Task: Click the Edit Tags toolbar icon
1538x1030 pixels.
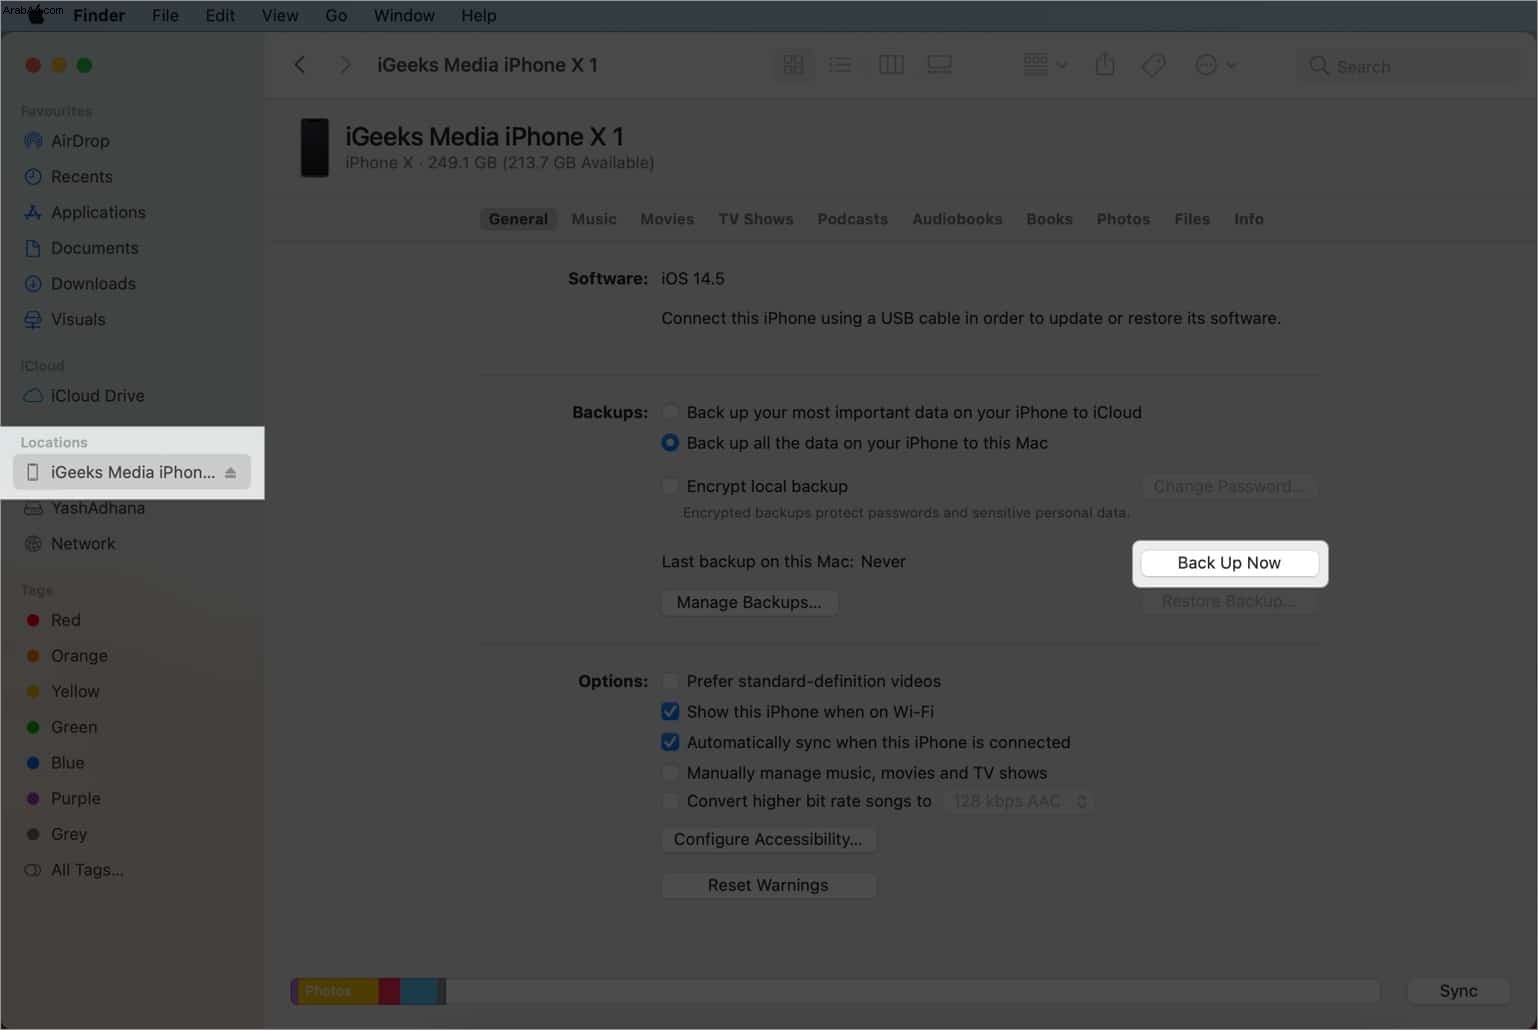Action: click(1153, 65)
